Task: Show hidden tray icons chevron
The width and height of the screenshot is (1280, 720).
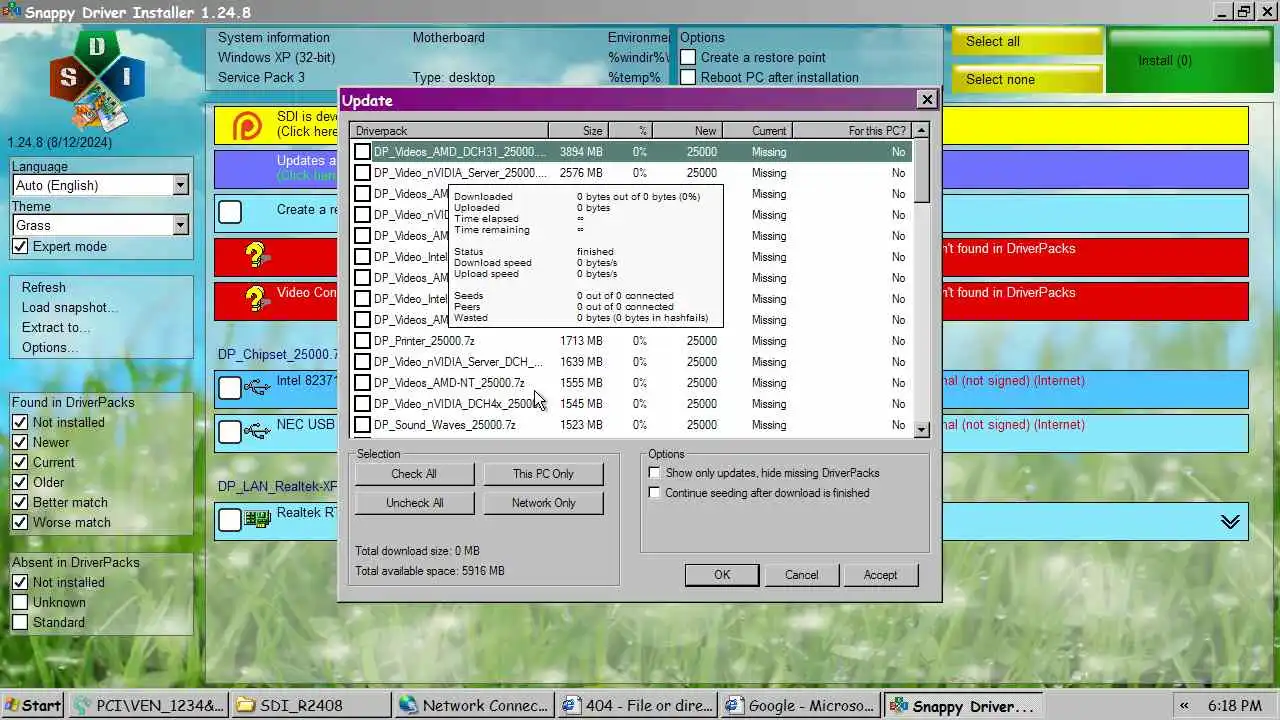Action: point(1185,705)
